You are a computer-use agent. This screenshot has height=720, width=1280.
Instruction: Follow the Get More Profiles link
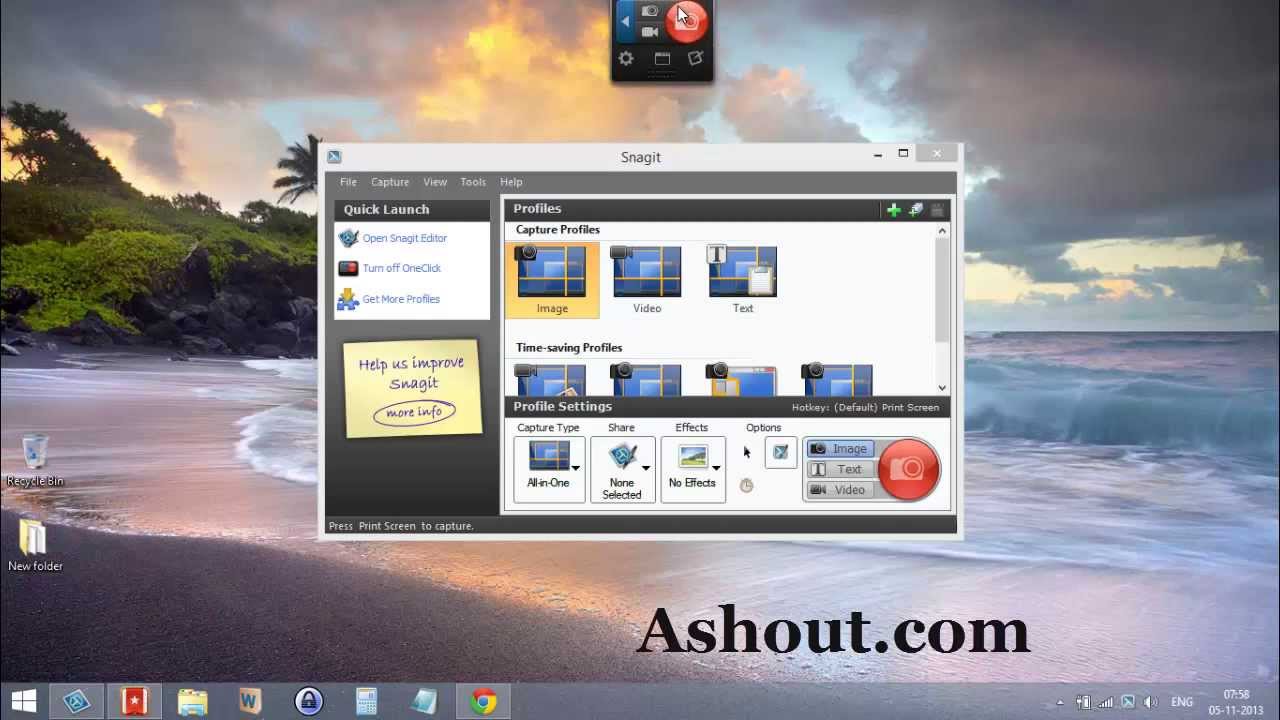coord(401,299)
